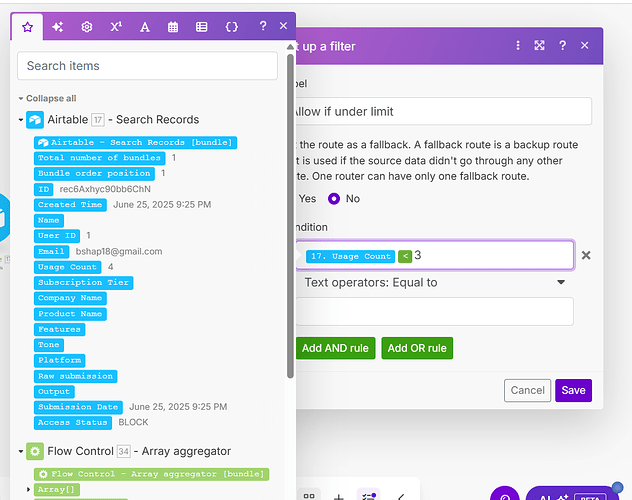
Task: Insert the Submission Date pill
Action: click(x=78, y=407)
